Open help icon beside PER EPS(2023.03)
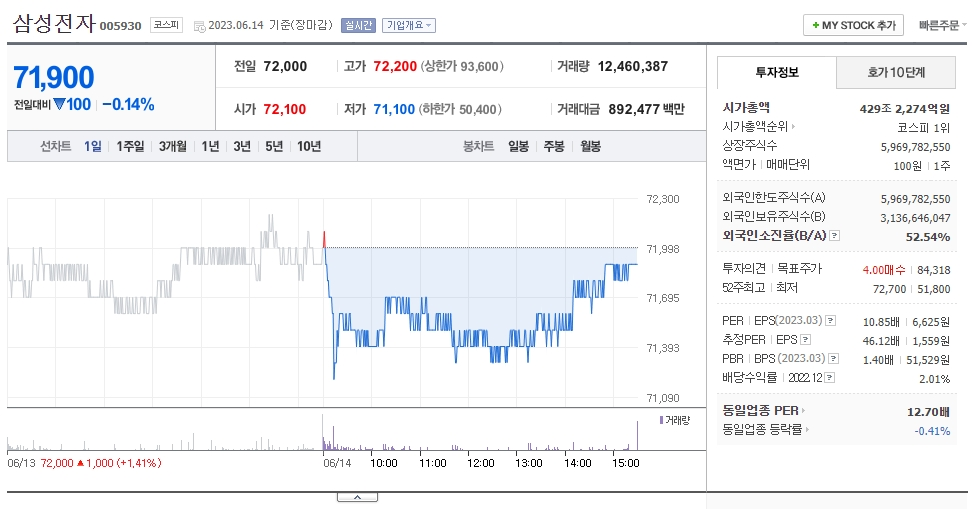Viewport: 975px width, 509px height. 831,321
